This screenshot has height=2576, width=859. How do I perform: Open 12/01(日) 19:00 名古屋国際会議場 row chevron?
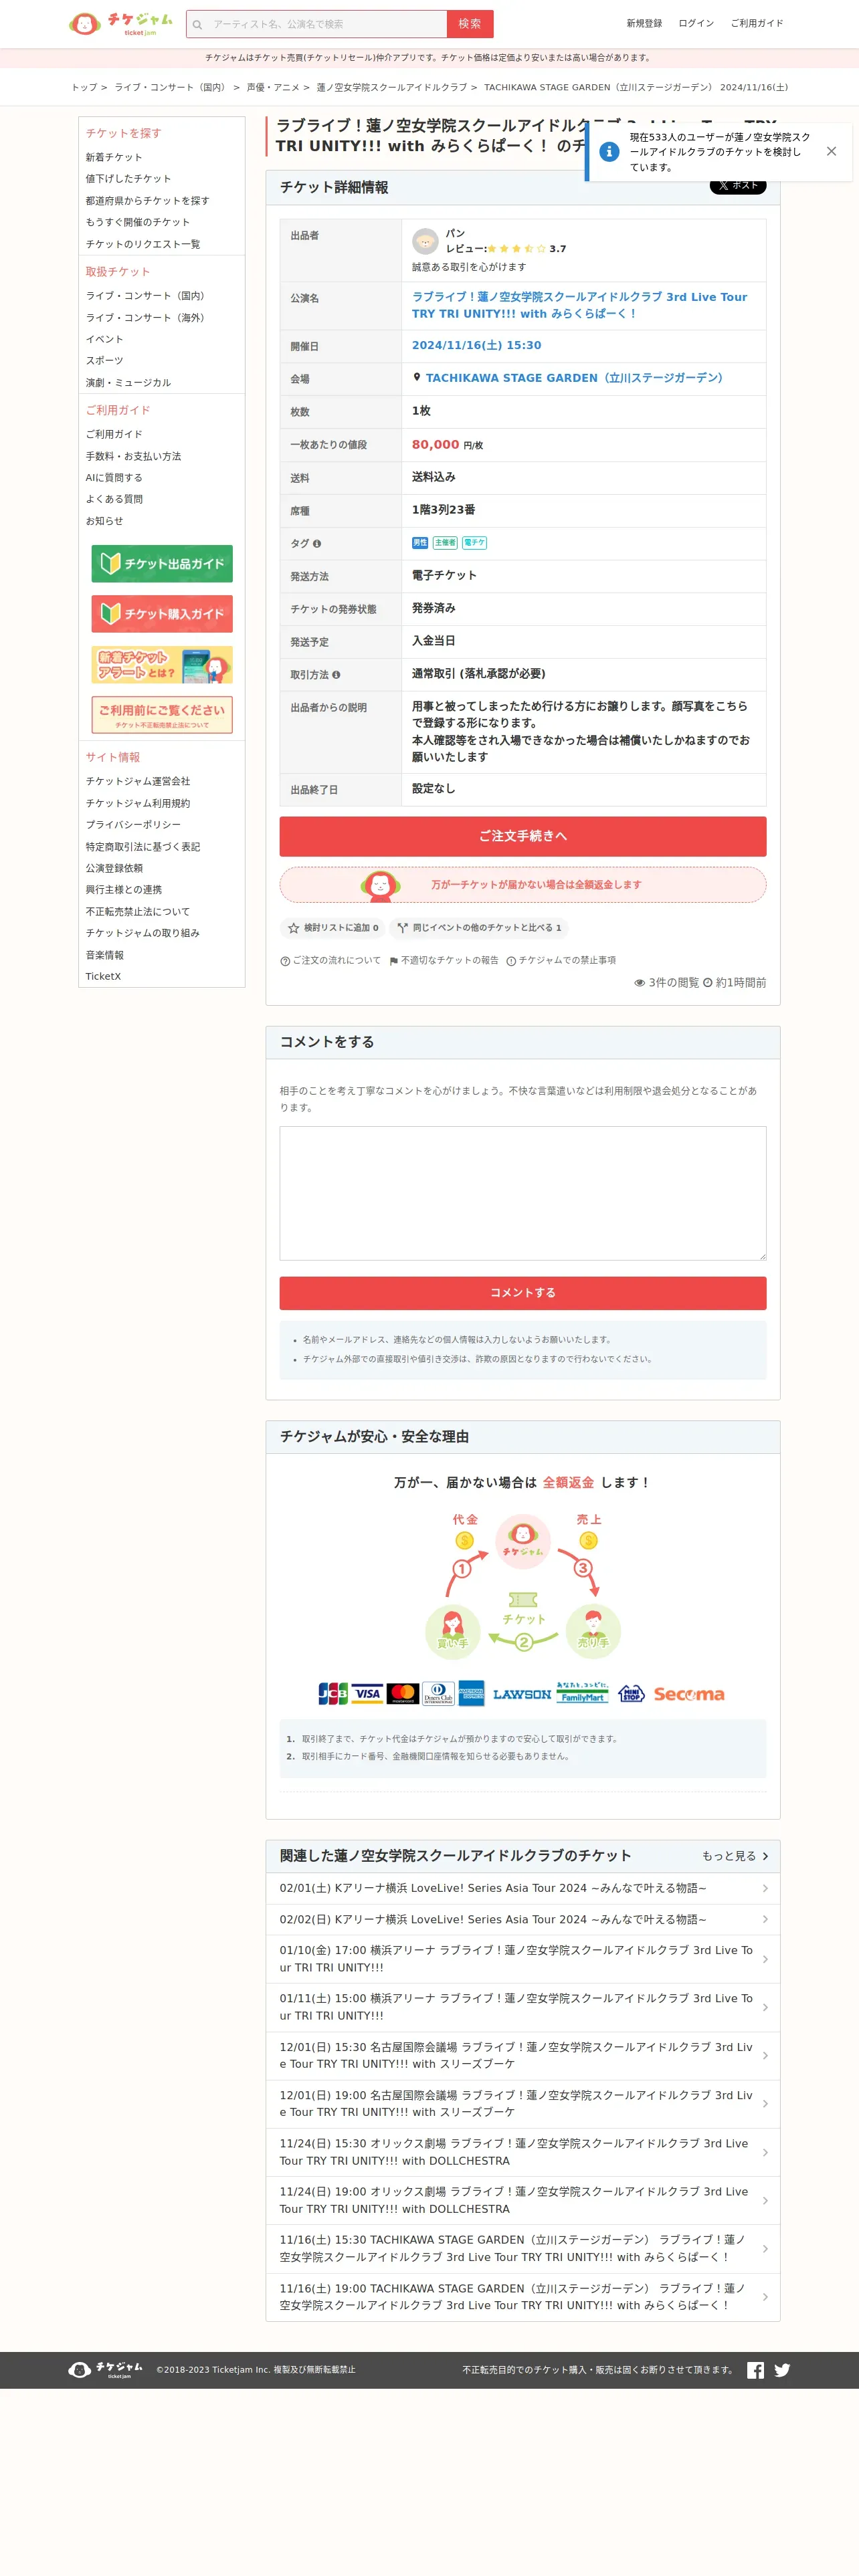(x=765, y=2104)
